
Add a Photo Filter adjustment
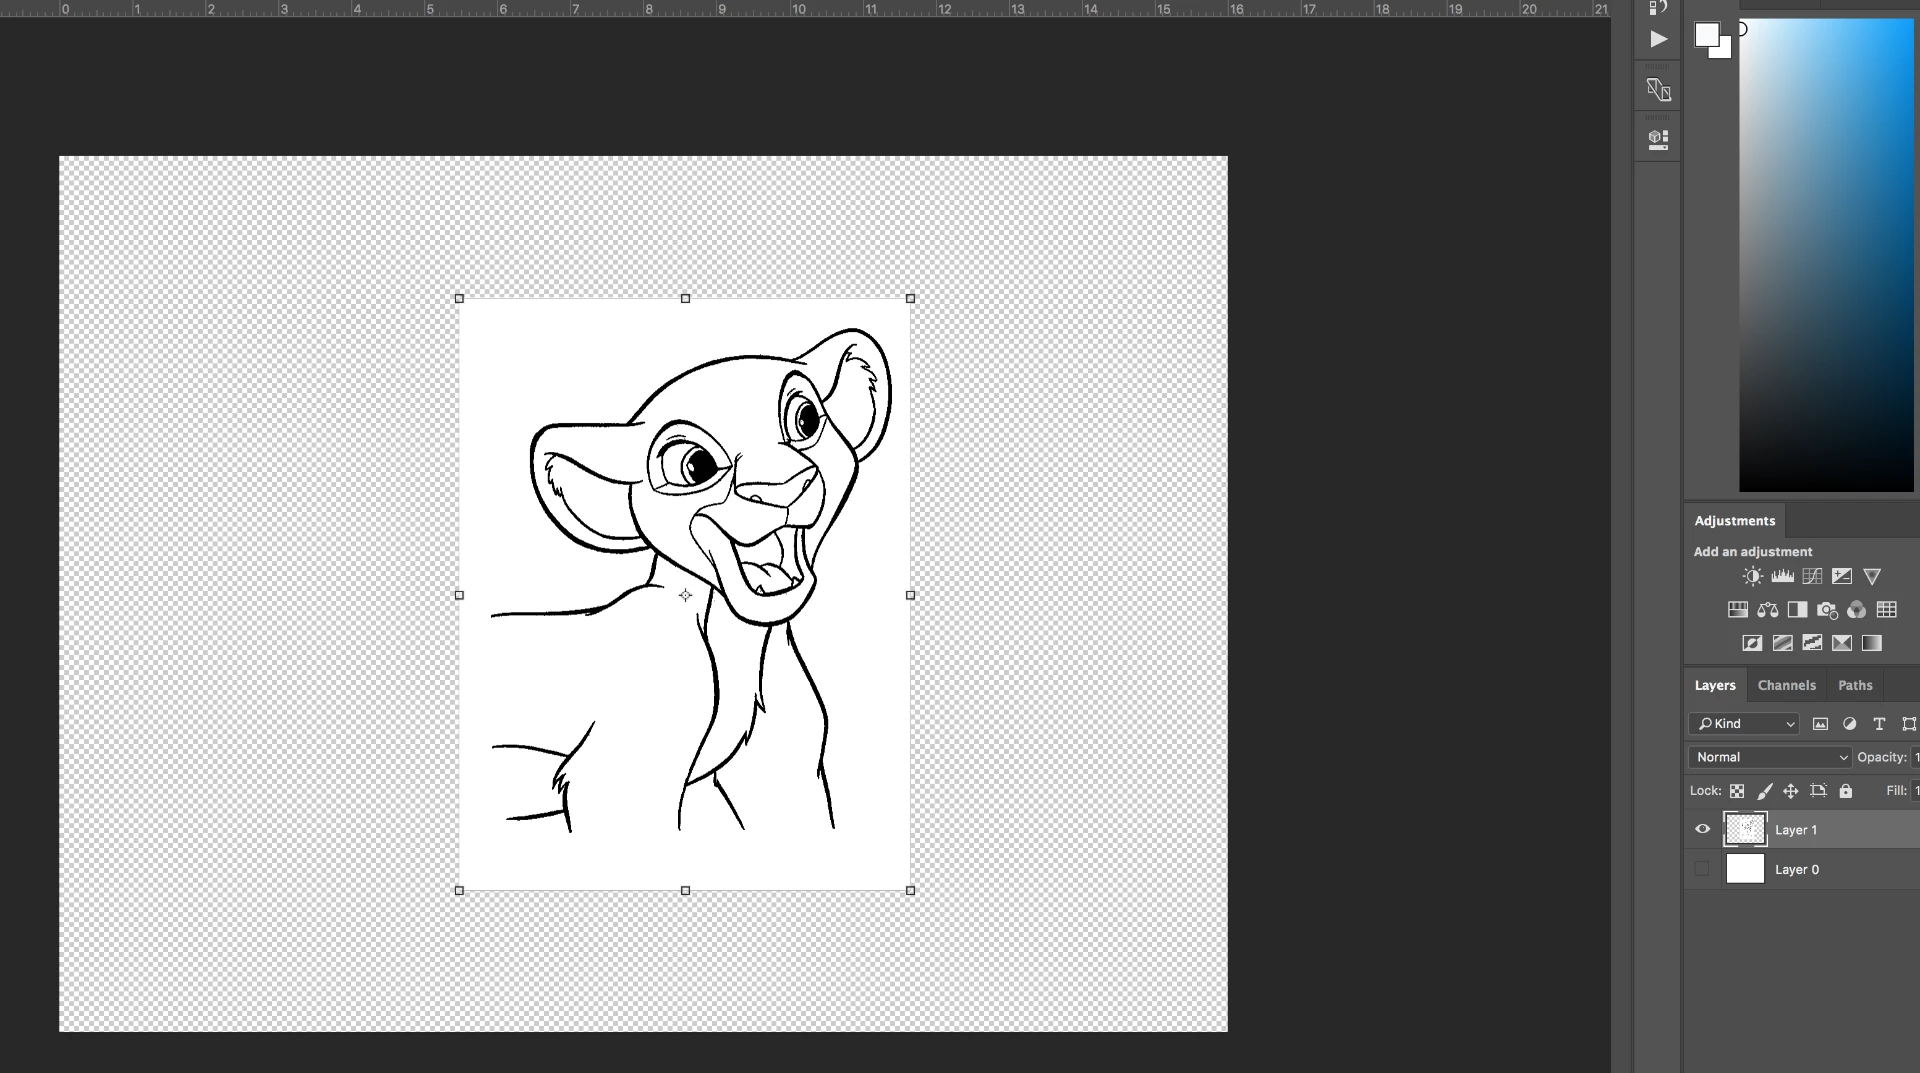pos(1827,609)
